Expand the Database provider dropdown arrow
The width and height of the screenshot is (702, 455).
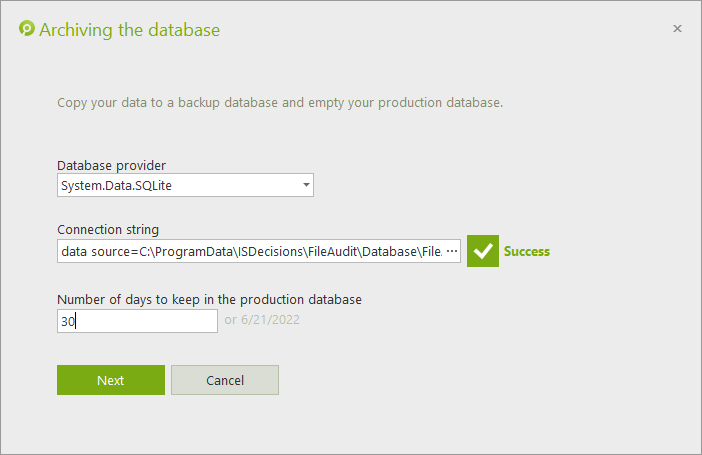[305, 185]
